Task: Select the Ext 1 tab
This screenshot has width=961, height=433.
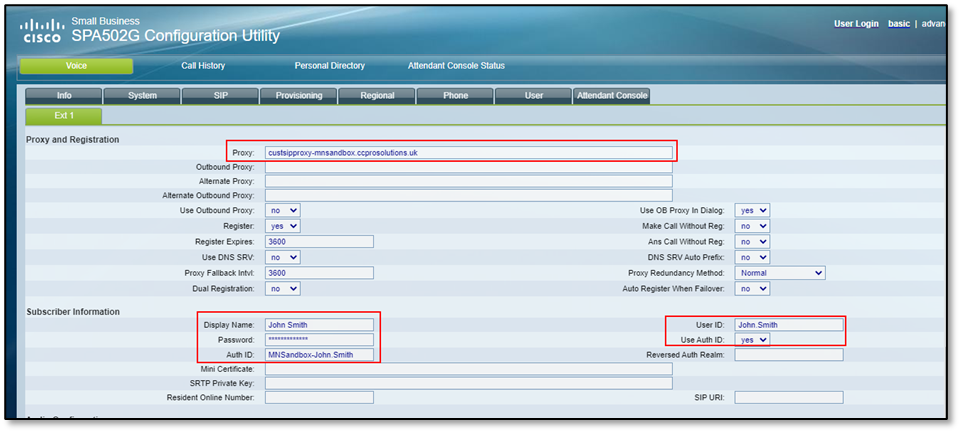Action: [64, 117]
